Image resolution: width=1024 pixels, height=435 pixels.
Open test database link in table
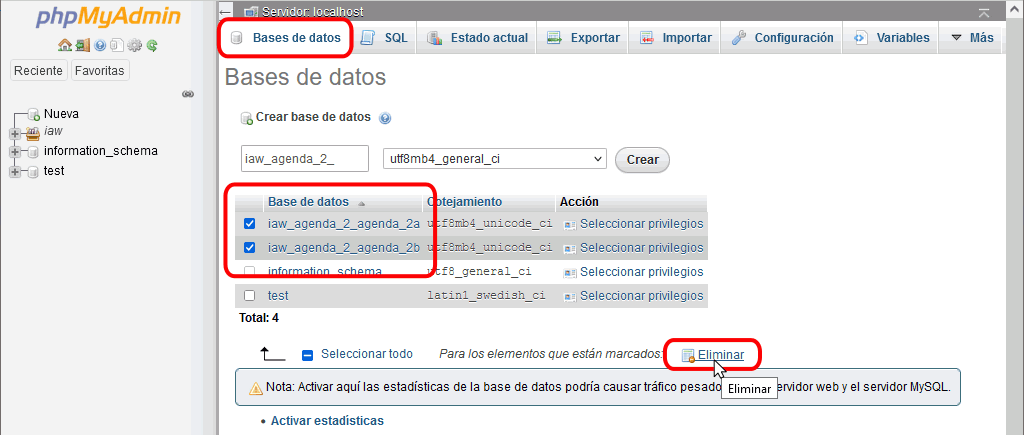(278, 296)
